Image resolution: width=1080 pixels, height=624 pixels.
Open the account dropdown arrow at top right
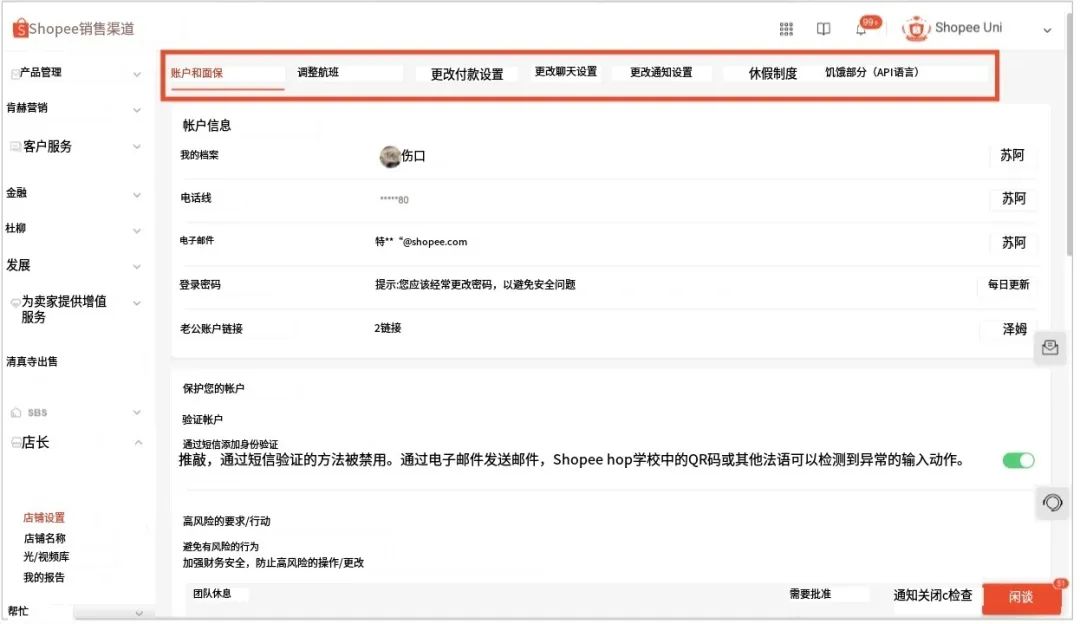(1047, 31)
